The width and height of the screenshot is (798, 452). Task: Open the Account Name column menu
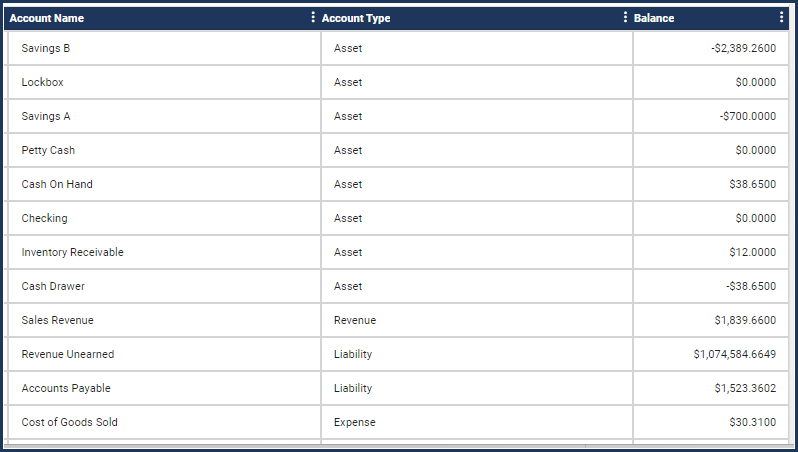pos(312,18)
